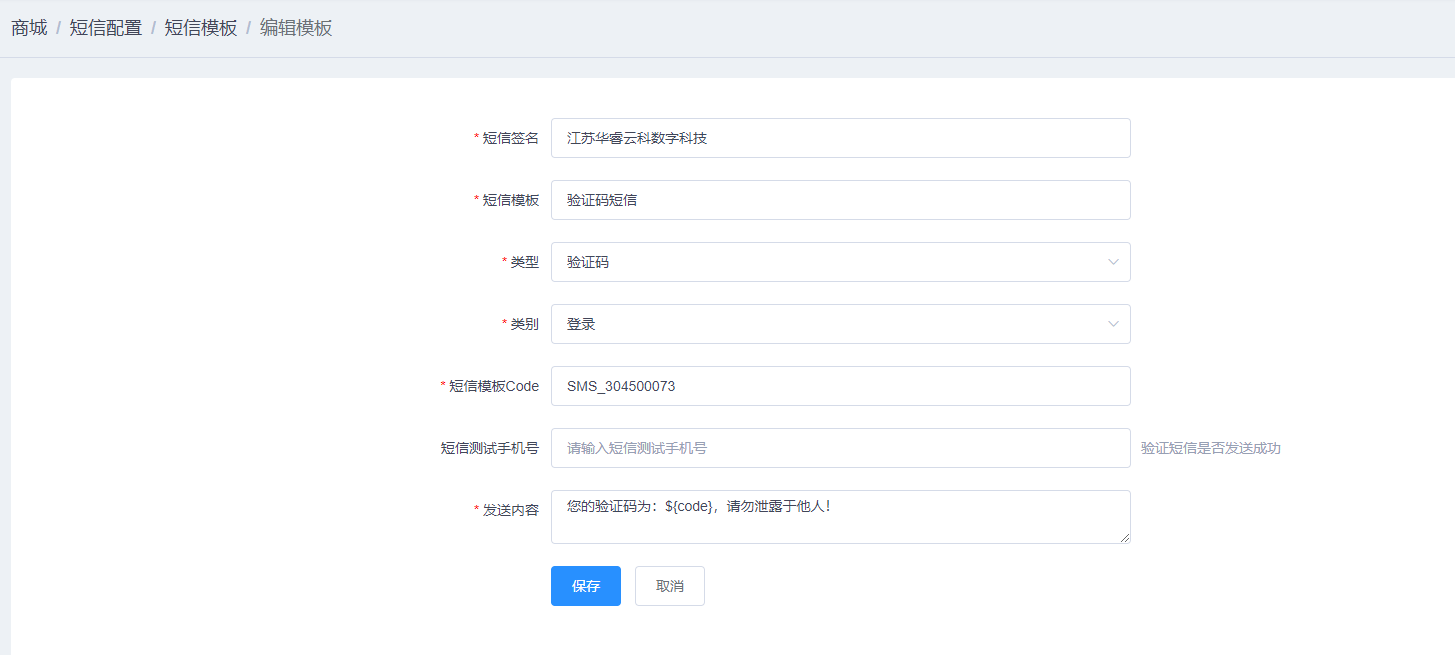Click the 验证短信是否发送成功 hint text
The width and height of the screenshot is (1455, 655).
[1210, 448]
